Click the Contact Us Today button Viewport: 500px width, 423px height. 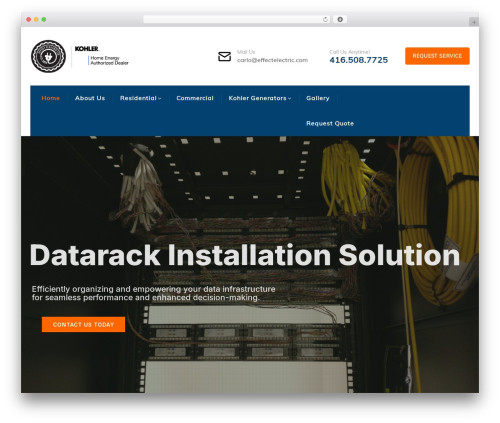[x=83, y=324]
